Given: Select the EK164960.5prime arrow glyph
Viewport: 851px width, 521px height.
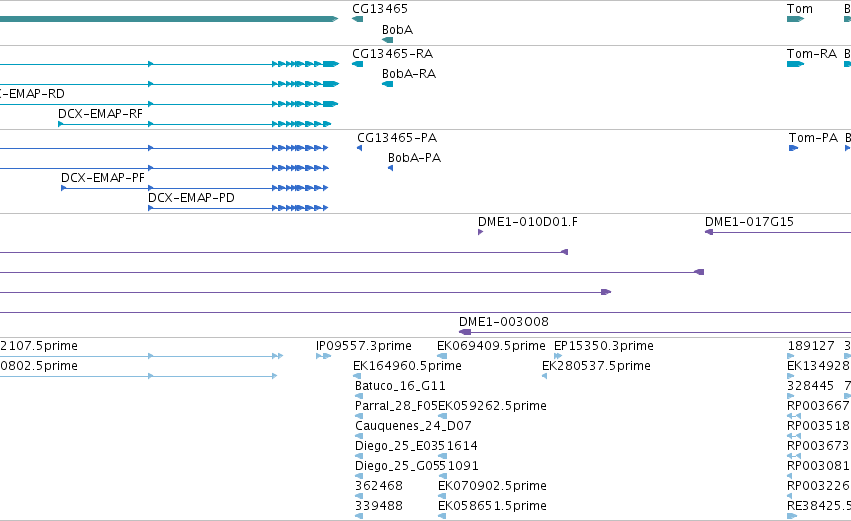Looking at the screenshot, I should [x=357, y=376].
